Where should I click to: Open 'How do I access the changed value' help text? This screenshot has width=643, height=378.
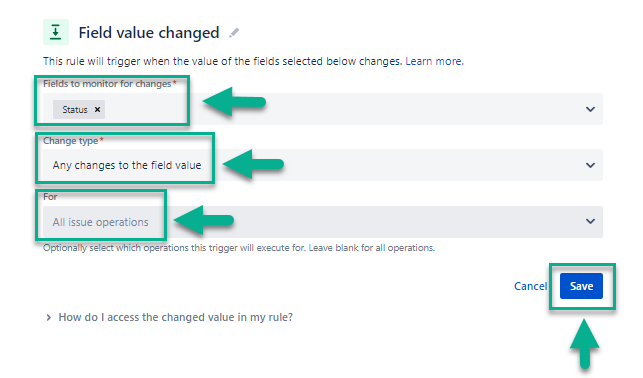176,317
